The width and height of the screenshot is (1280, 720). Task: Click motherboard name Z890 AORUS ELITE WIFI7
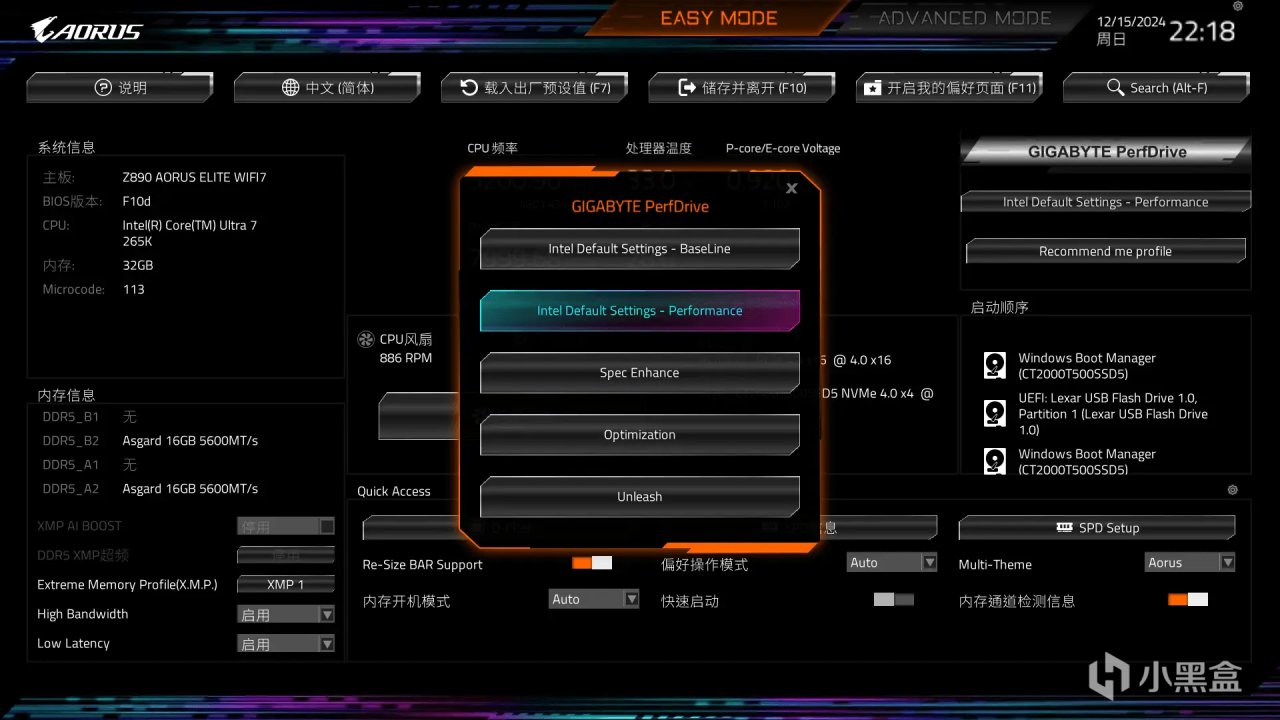pyautogui.click(x=194, y=177)
